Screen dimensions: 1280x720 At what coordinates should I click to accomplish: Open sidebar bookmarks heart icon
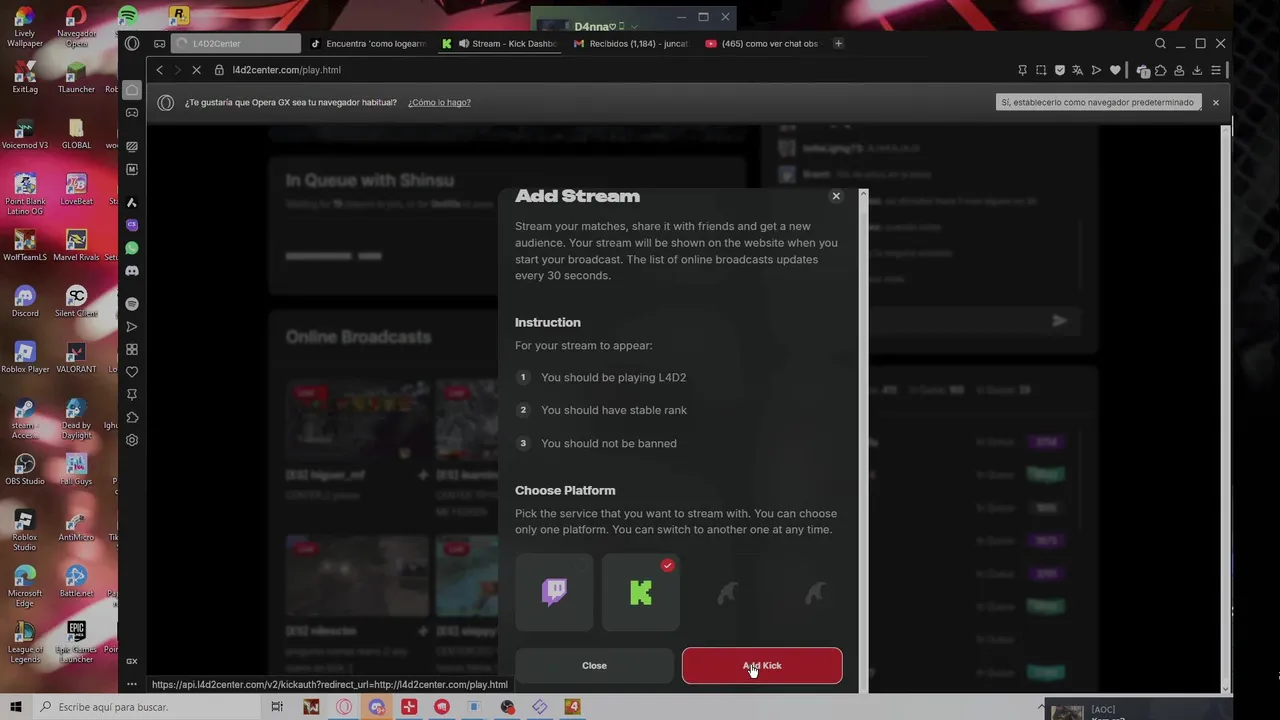point(132,372)
